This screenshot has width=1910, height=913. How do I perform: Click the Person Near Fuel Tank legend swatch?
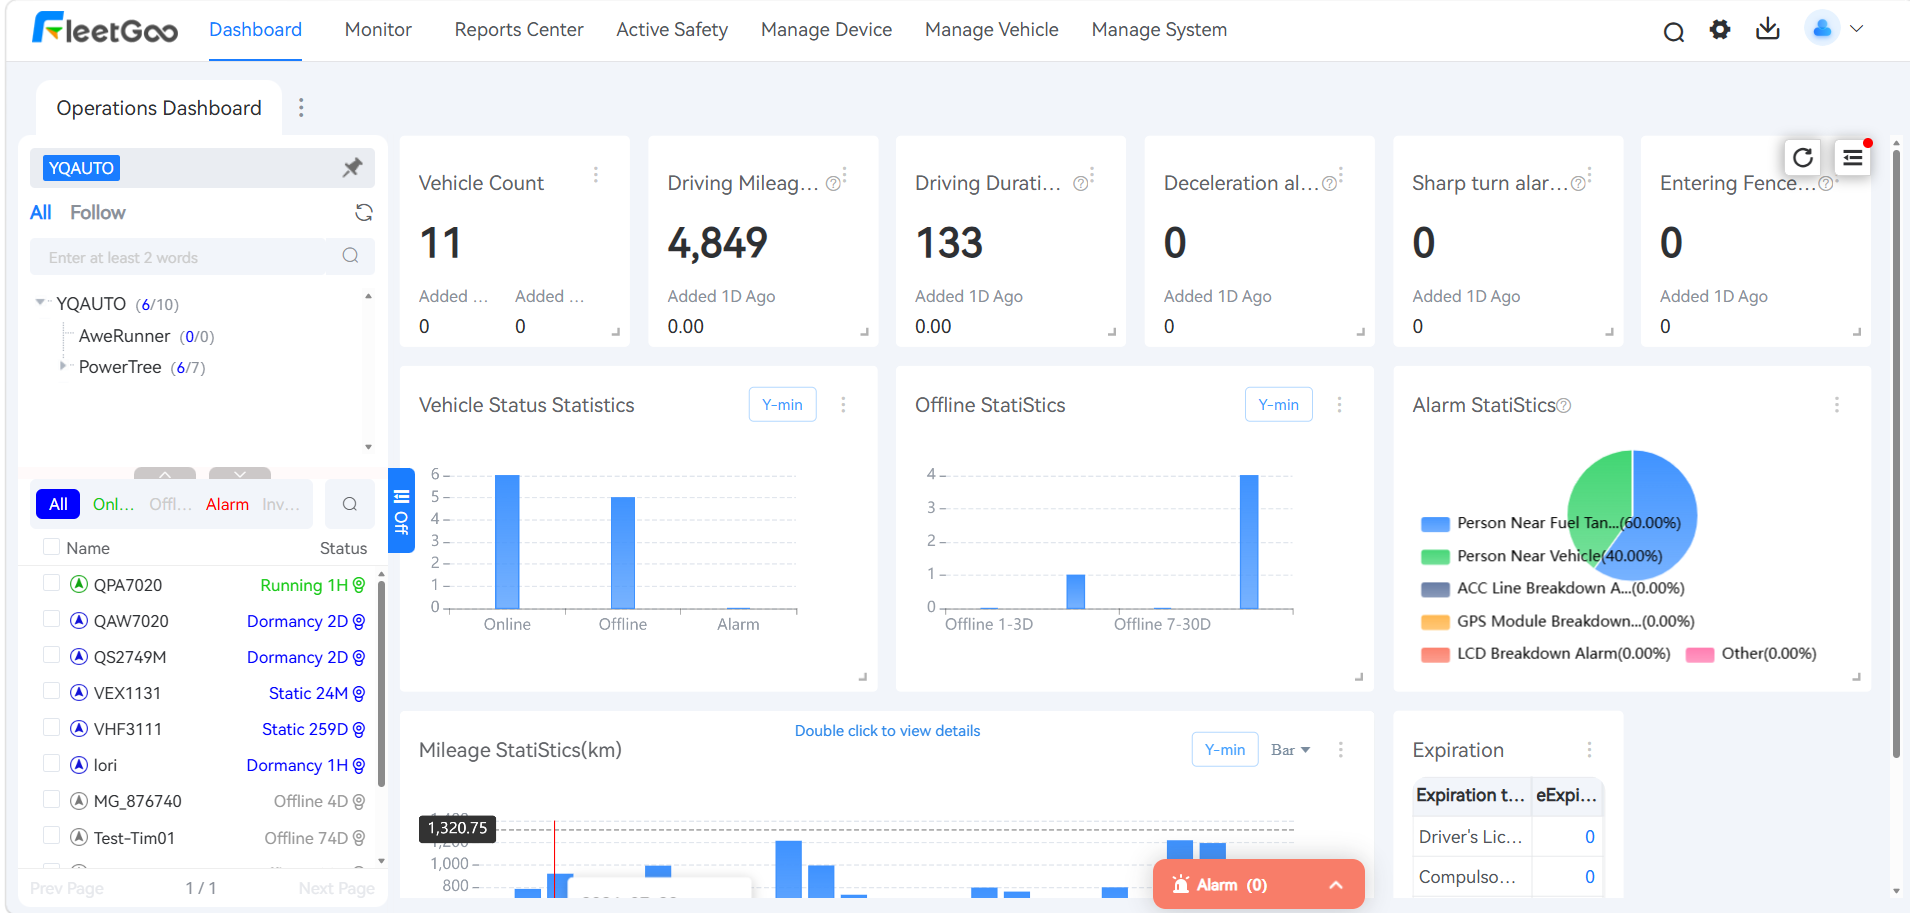(1435, 524)
